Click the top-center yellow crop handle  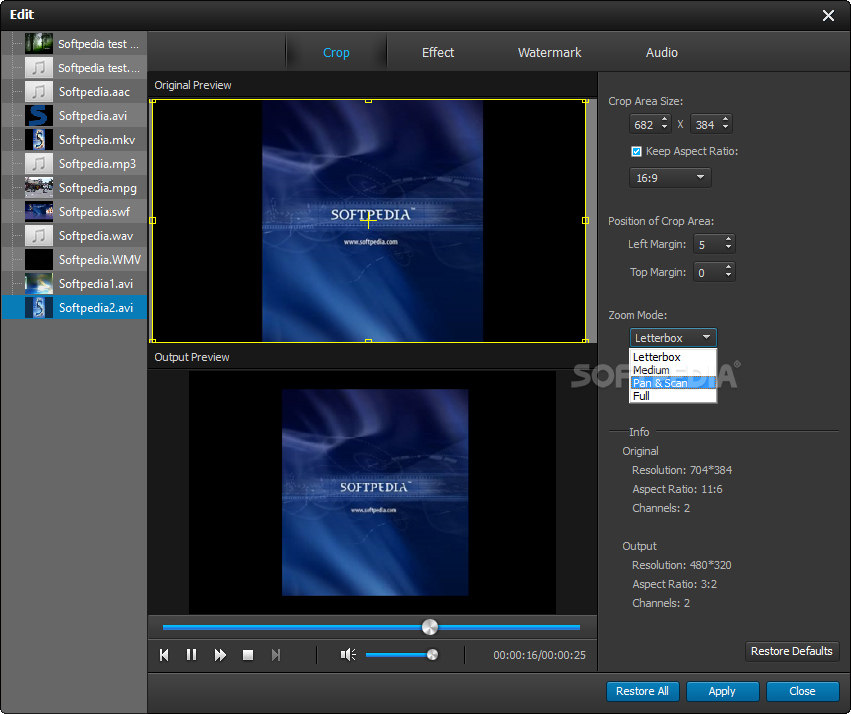[369, 101]
